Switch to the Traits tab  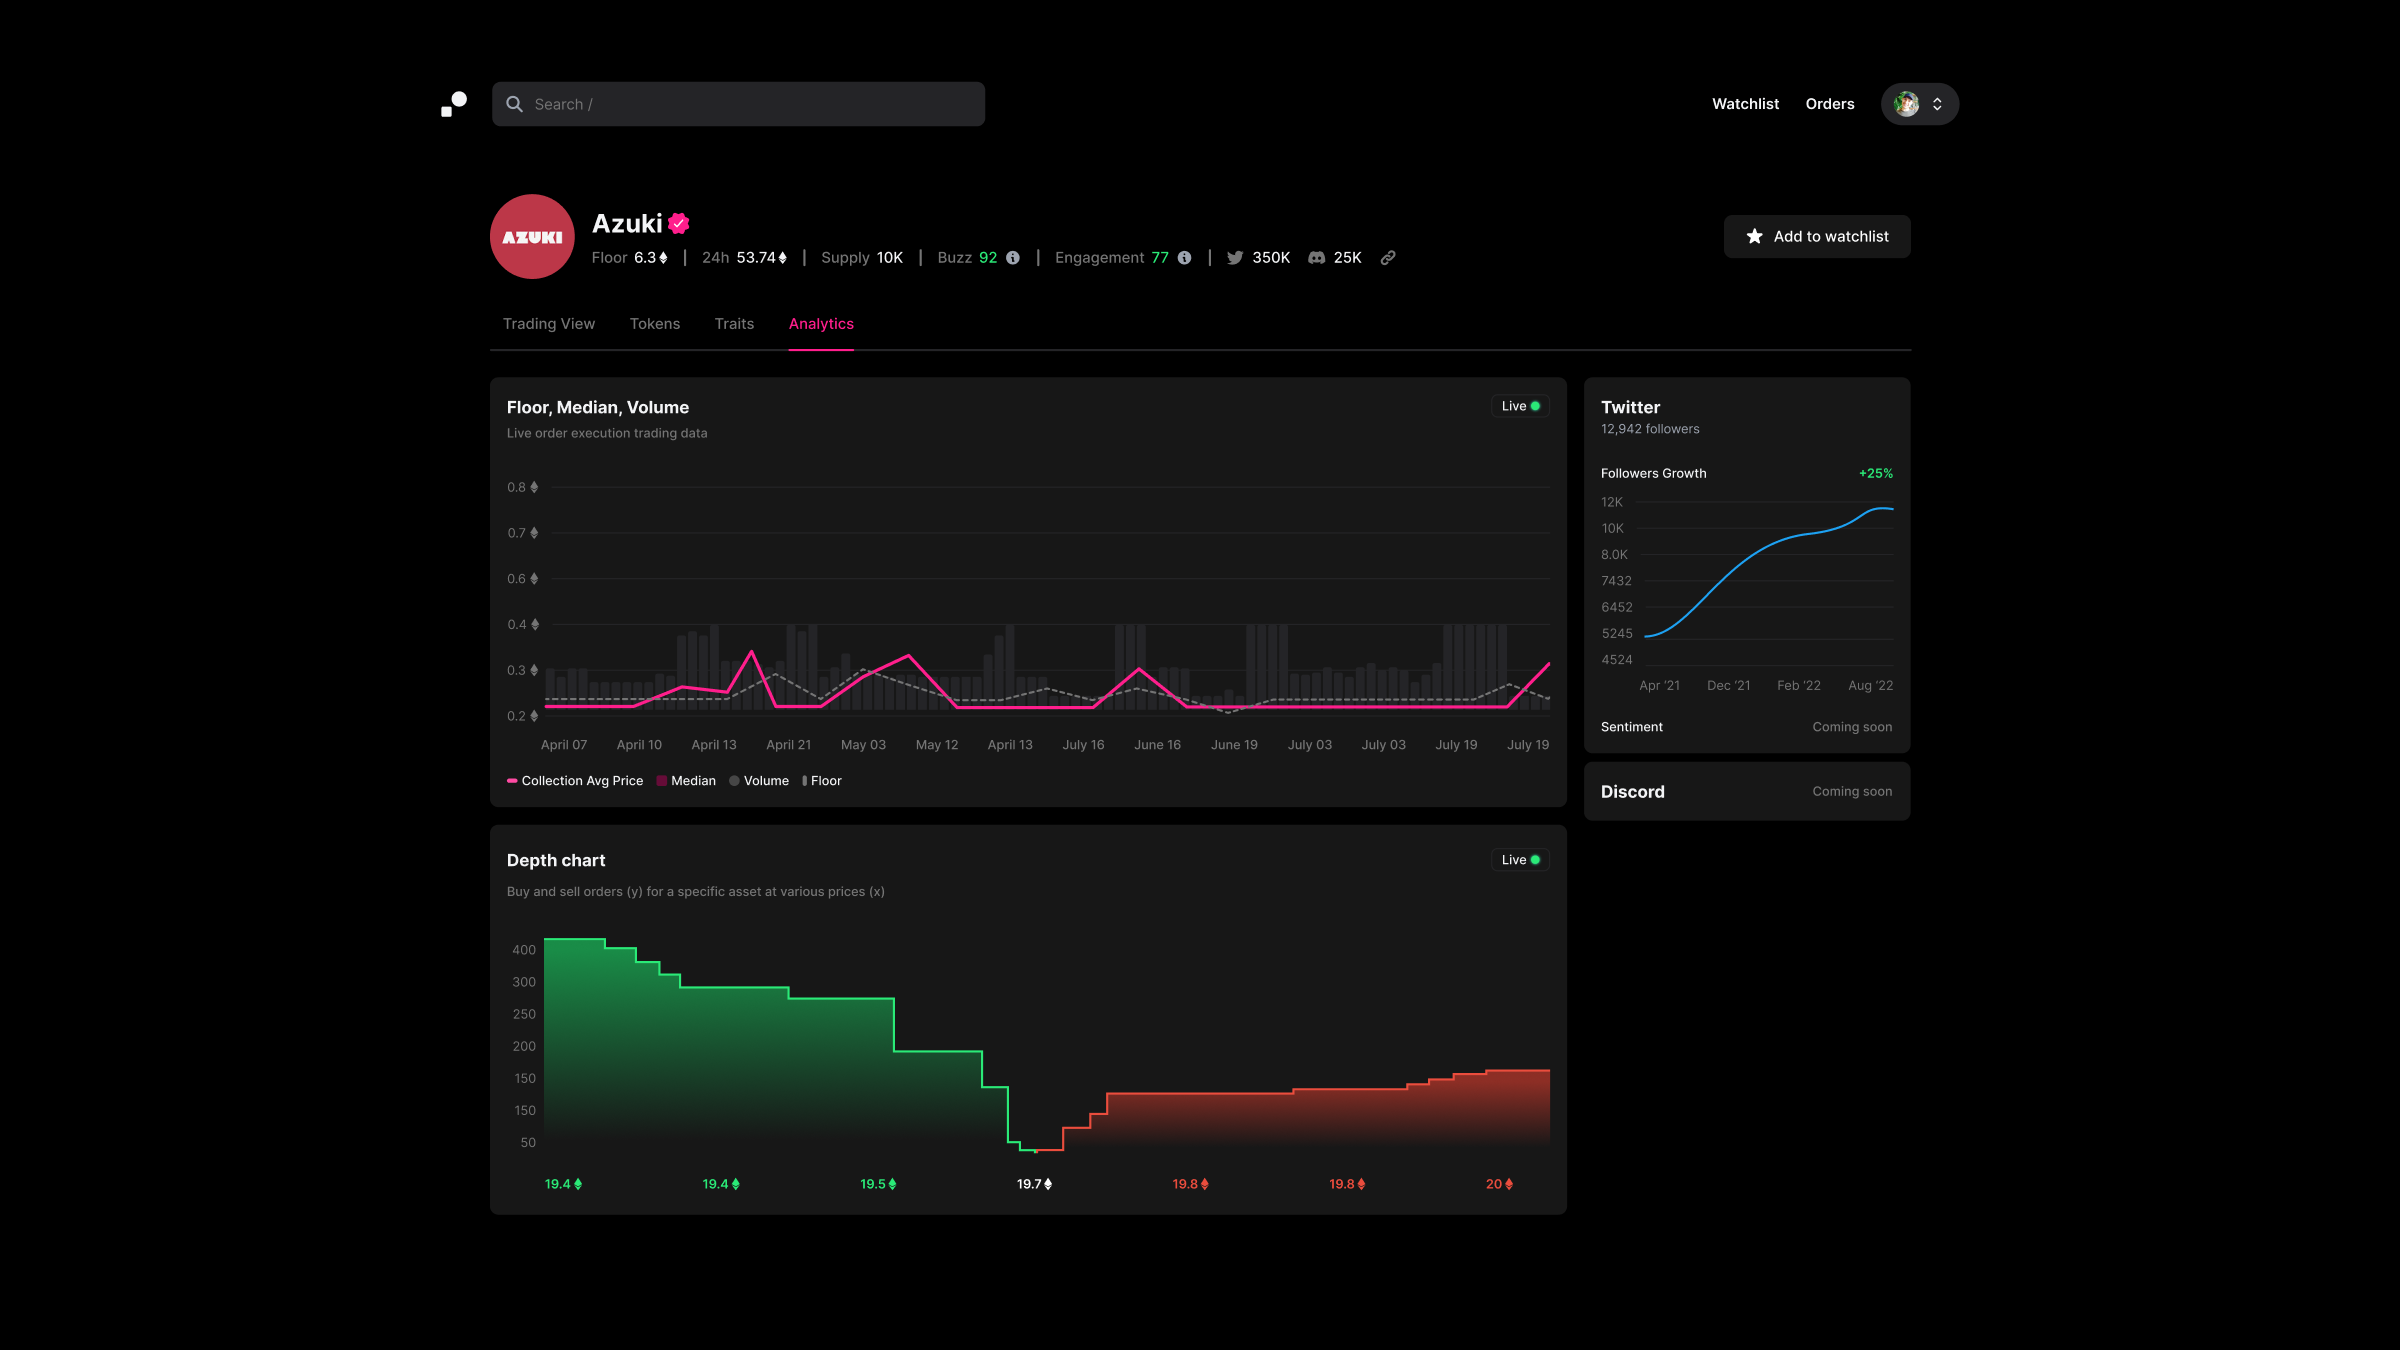click(734, 324)
